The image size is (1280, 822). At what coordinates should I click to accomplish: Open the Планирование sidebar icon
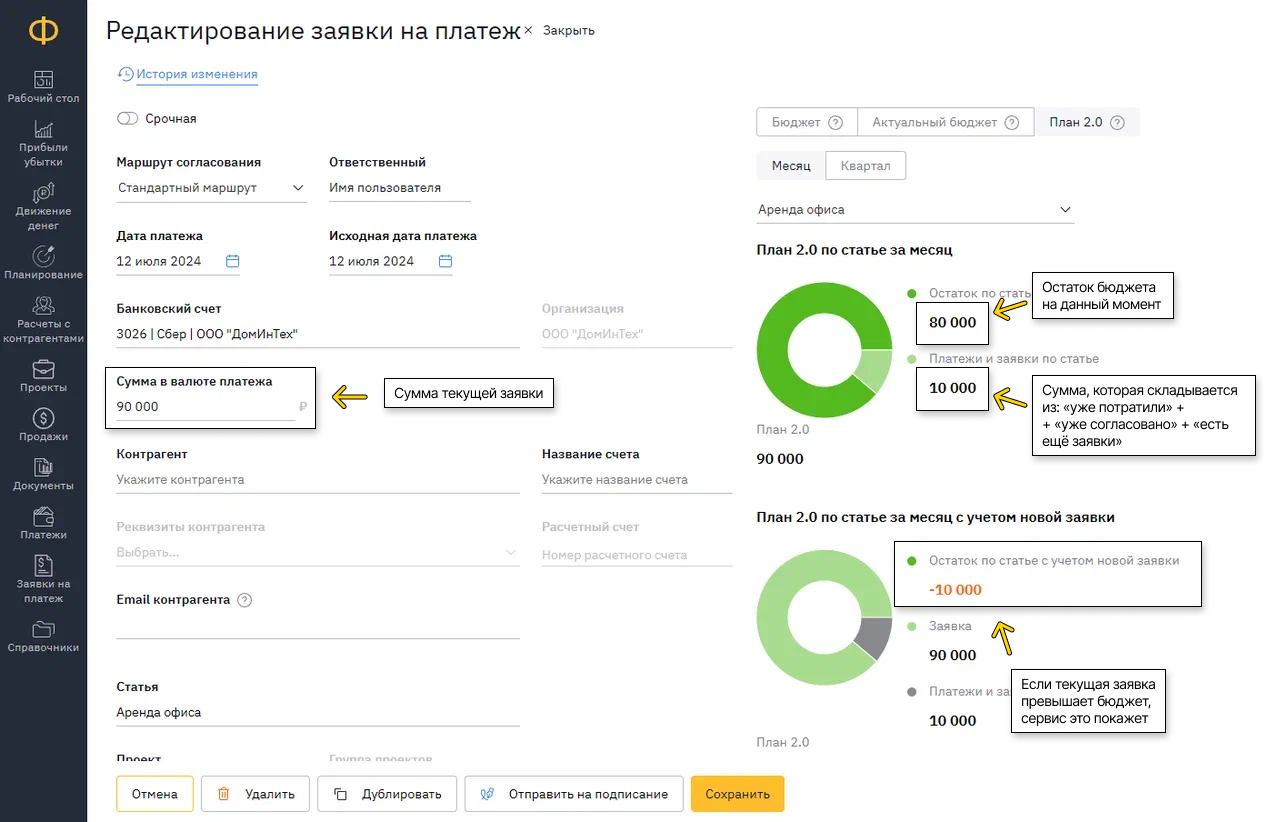click(x=43, y=257)
